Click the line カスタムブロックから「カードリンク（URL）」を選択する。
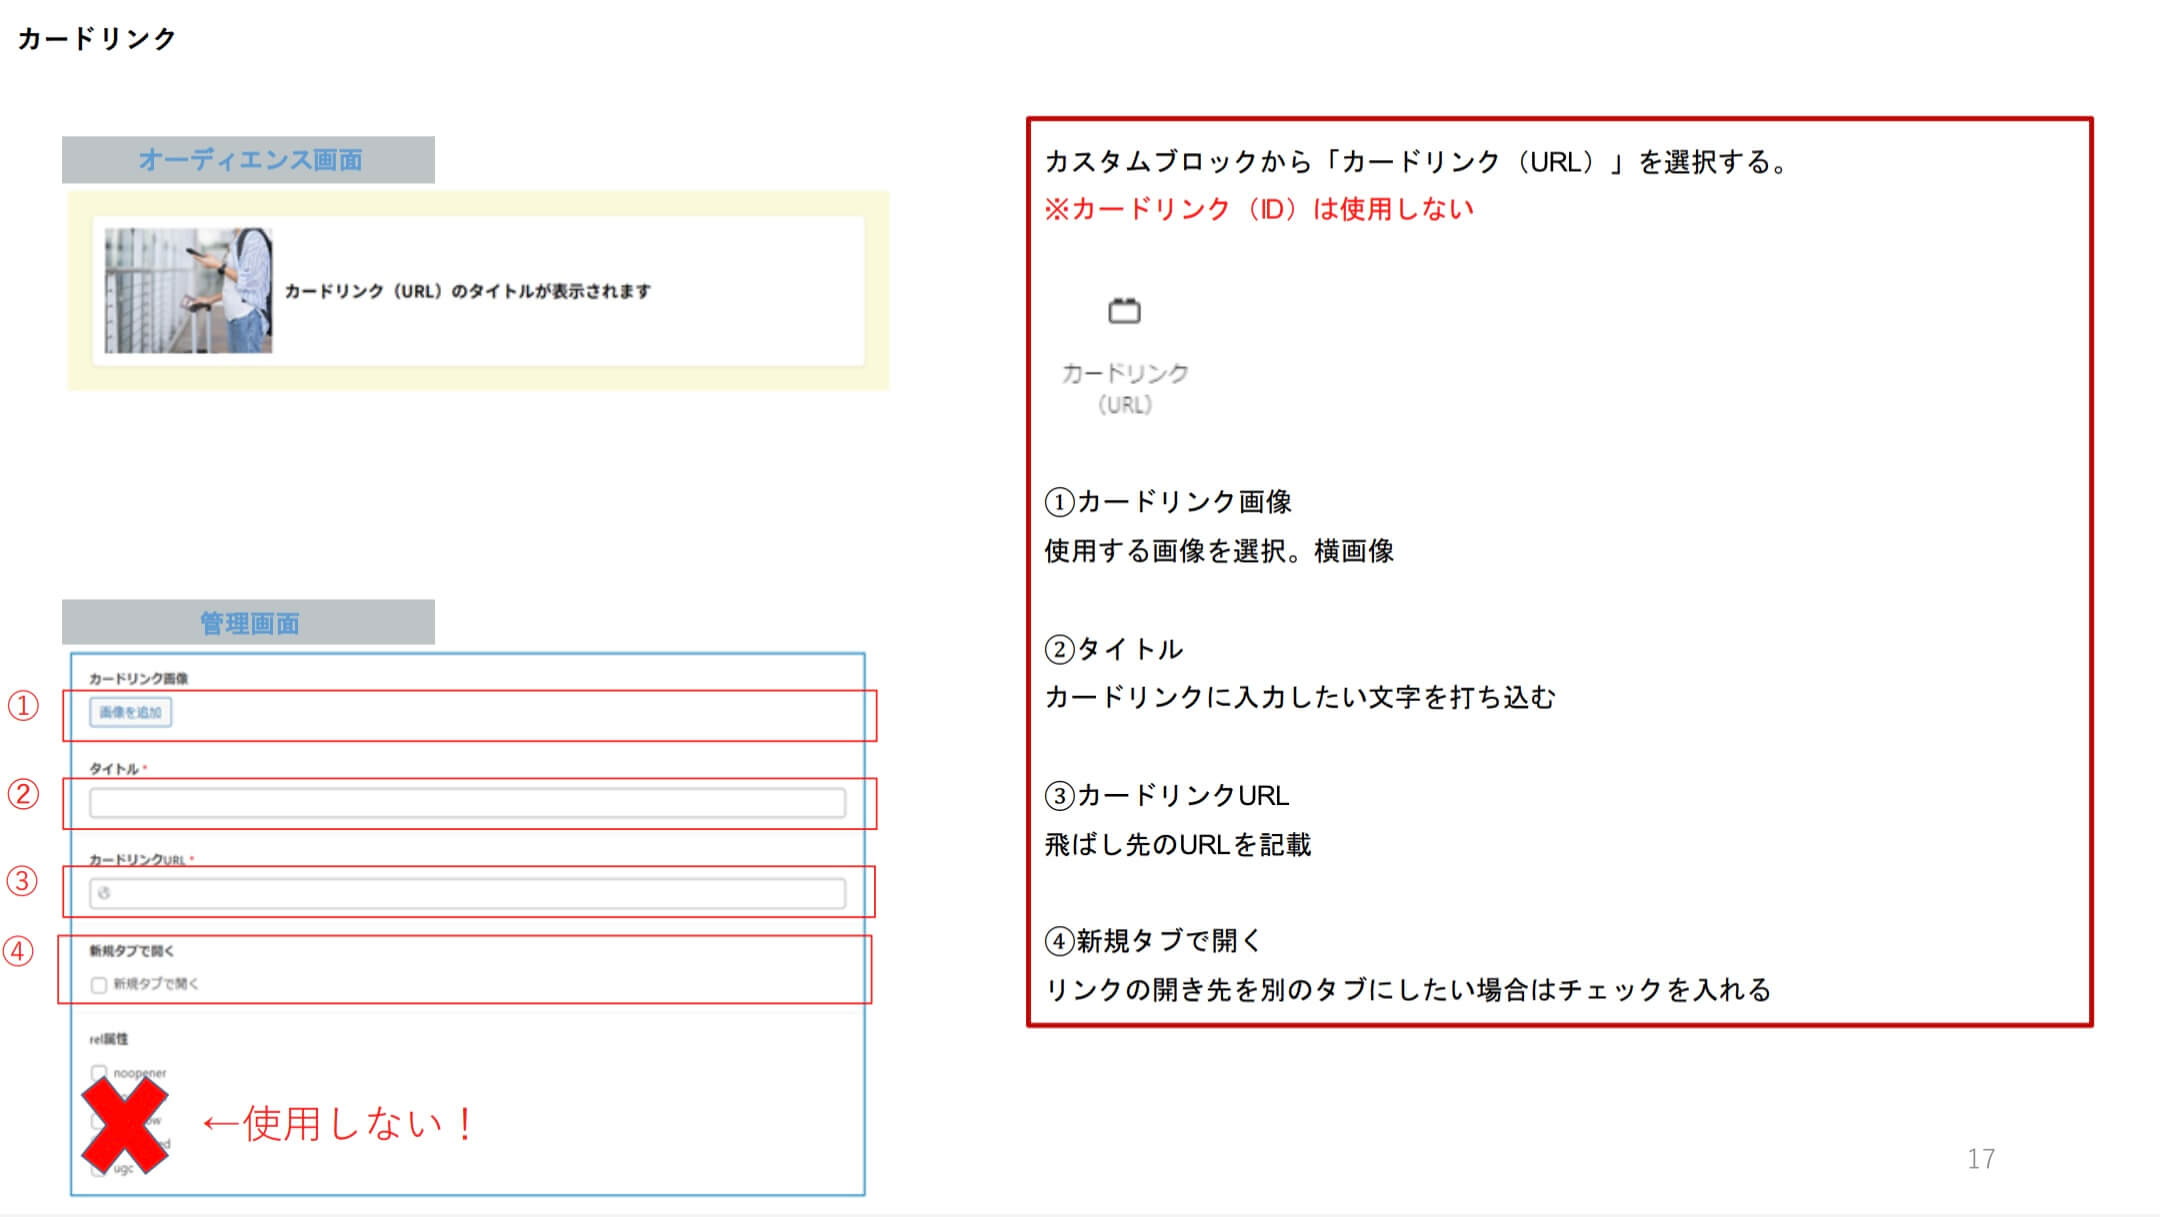Screen dimensions: 2160x1217 pos(1418,162)
